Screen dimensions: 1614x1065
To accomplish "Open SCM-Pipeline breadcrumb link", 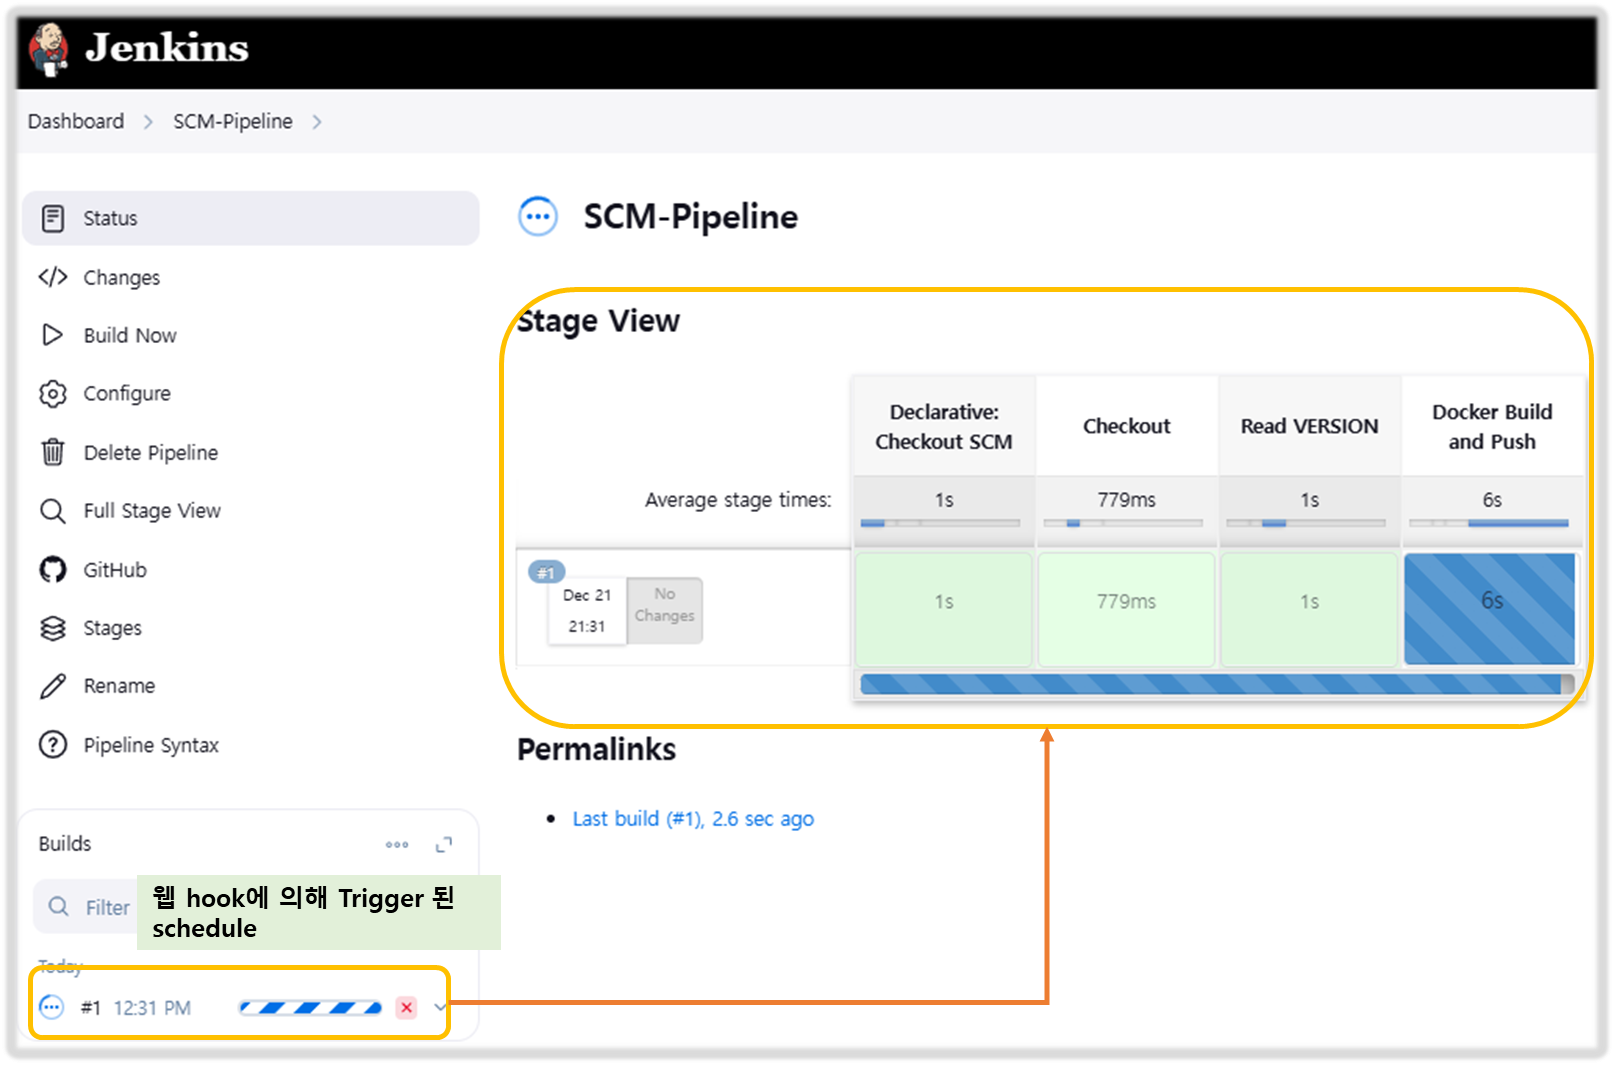I will click(233, 121).
